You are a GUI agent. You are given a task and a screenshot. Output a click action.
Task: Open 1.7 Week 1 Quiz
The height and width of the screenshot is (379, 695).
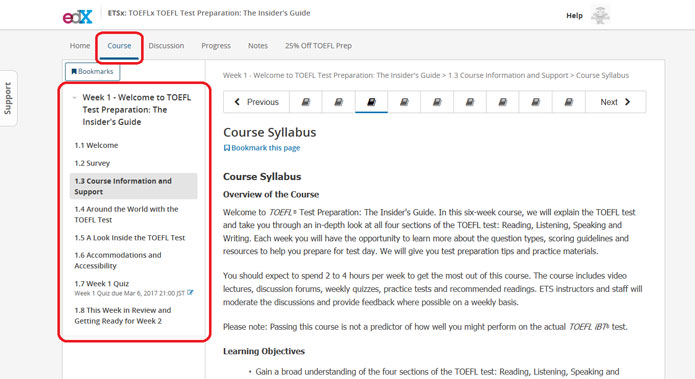click(x=102, y=284)
